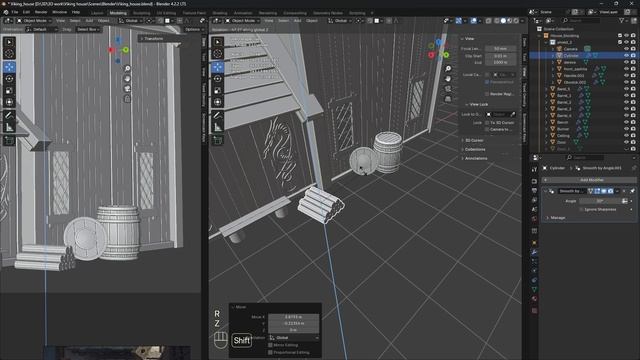Switch to the Layout workspace tab
The height and width of the screenshot is (360, 640).
pos(97,13)
